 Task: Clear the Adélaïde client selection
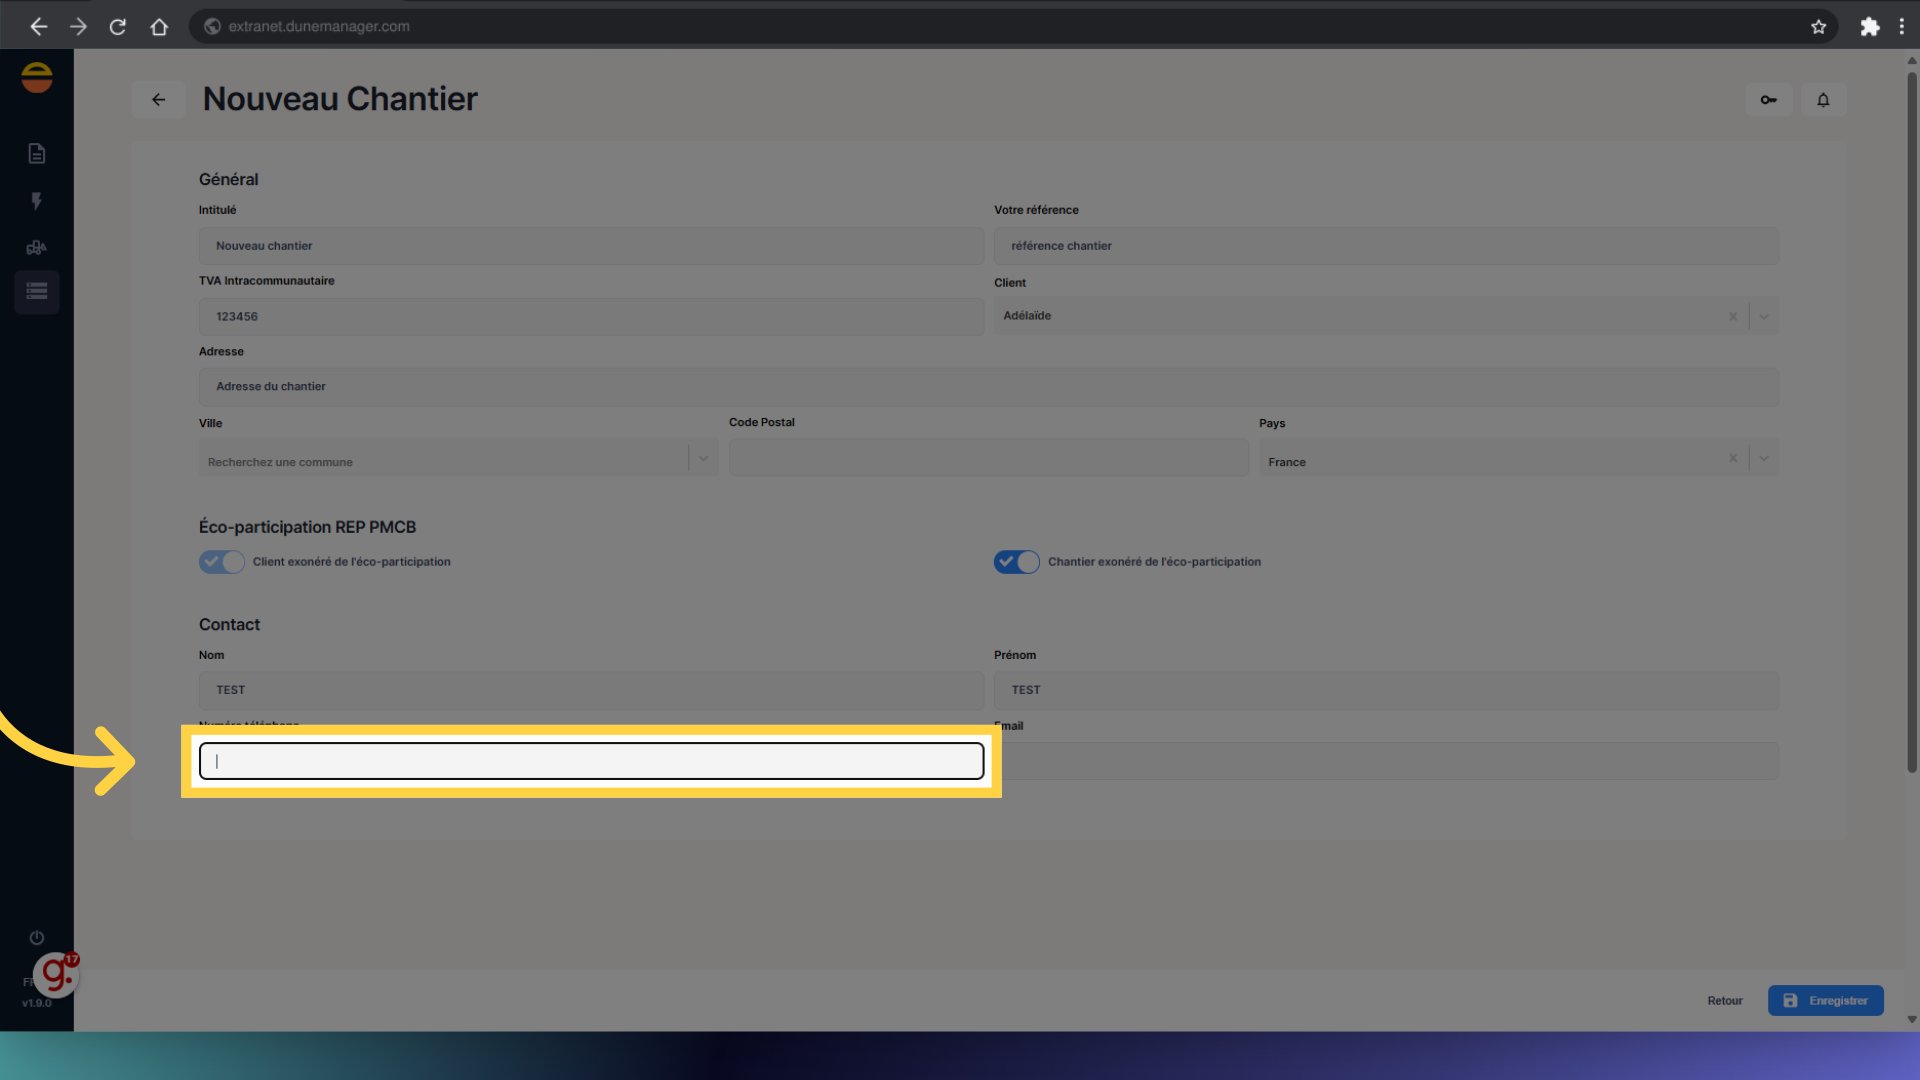(1733, 317)
